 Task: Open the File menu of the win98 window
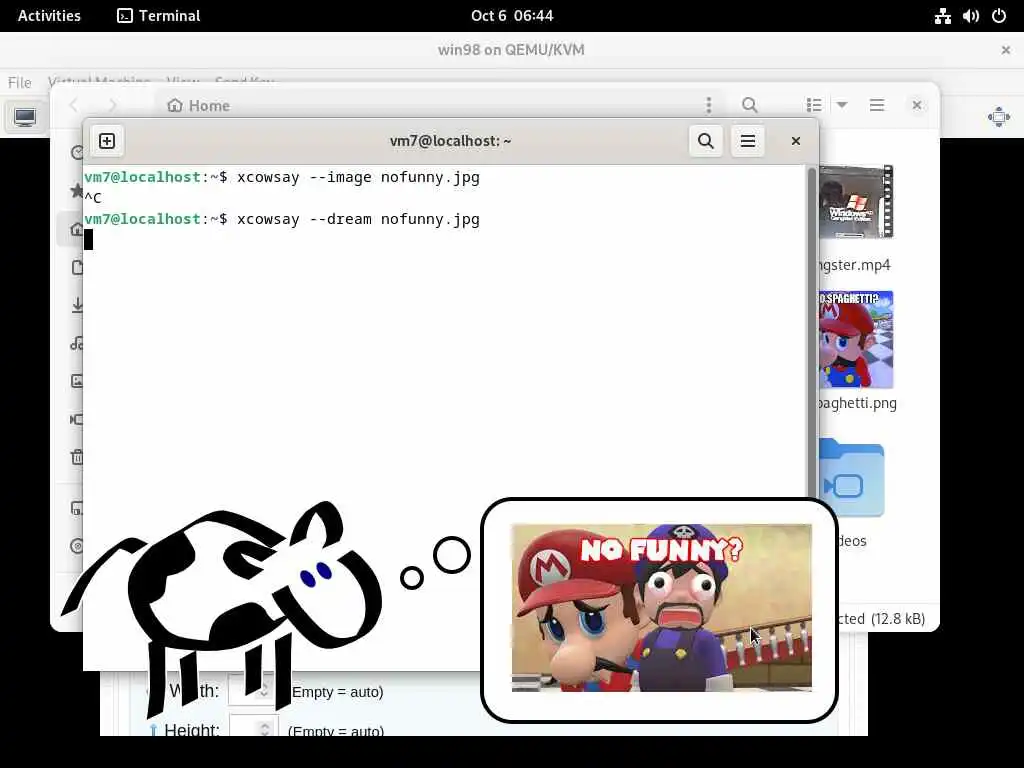click(20, 82)
